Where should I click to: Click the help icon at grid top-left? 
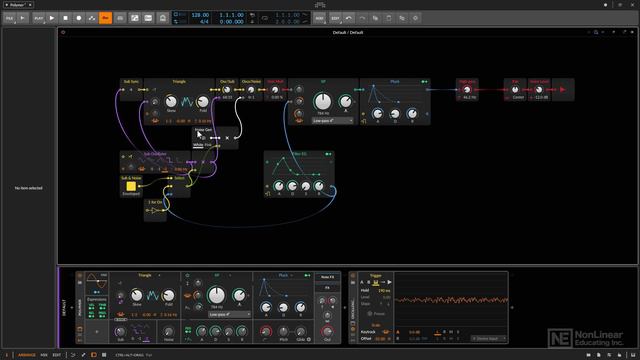63,32
